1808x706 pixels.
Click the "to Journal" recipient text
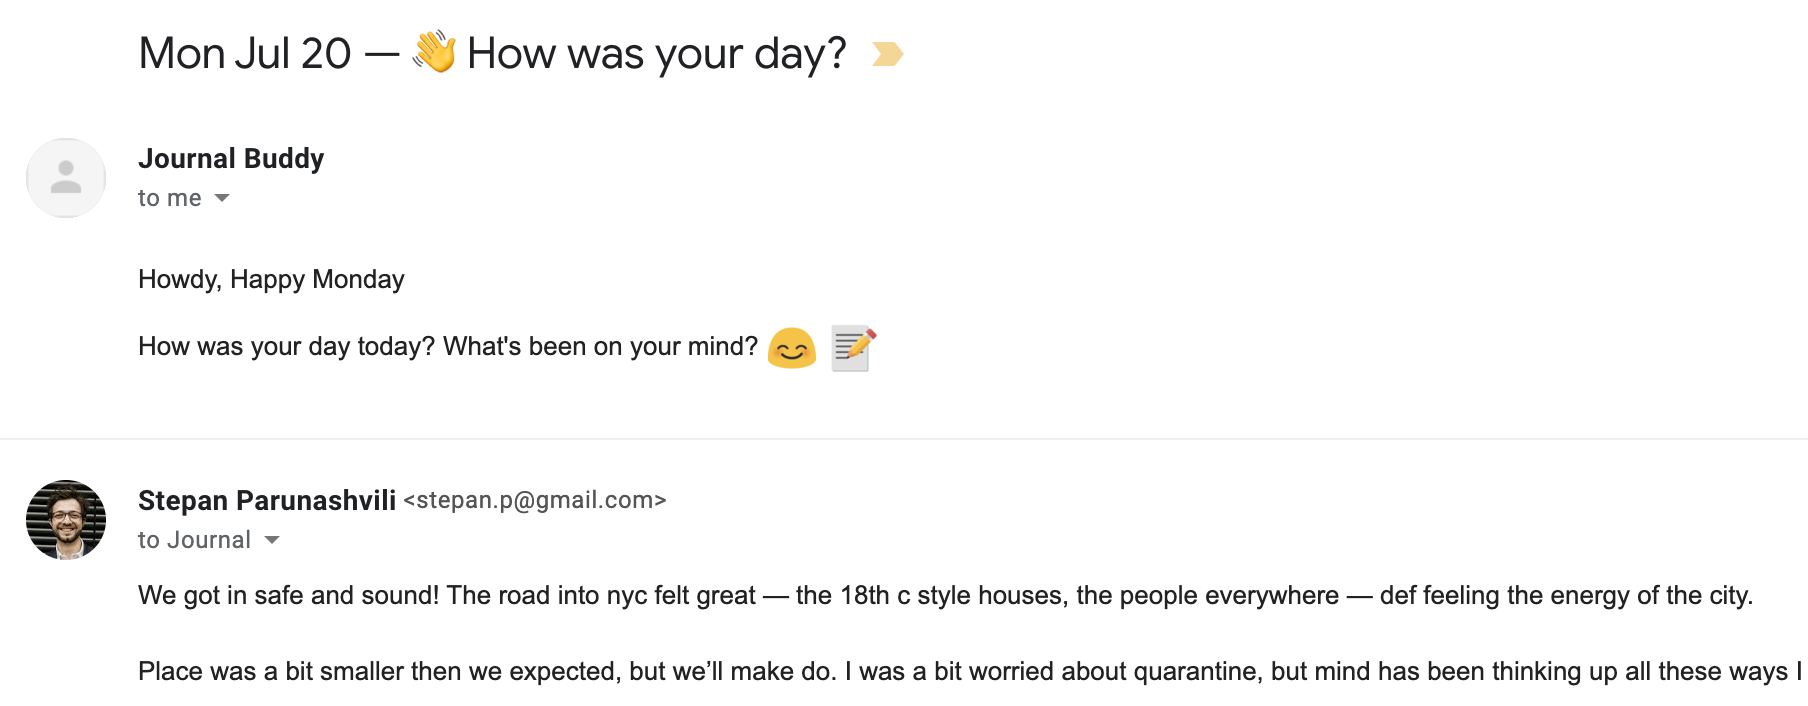pyautogui.click(x=194, y=540)
